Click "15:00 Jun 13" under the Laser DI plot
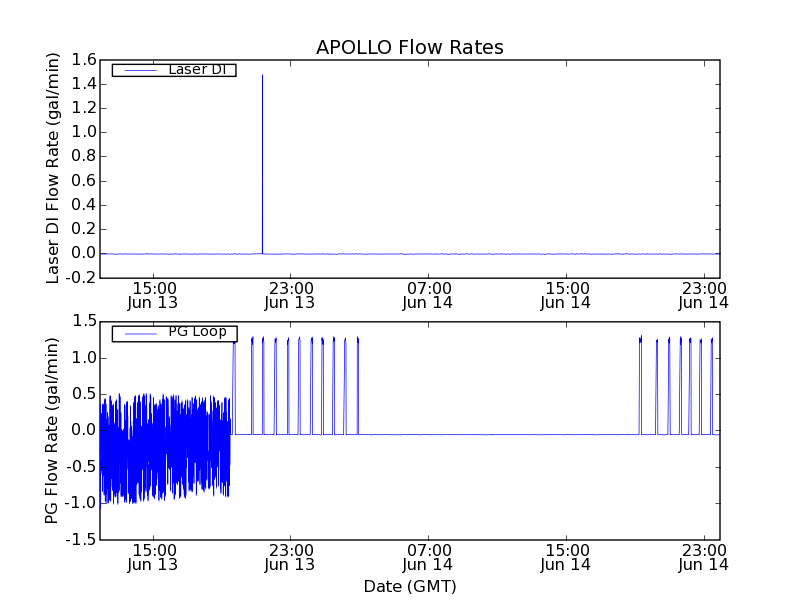Viewport: 800px width, 600px height. [x=153, y=296]
